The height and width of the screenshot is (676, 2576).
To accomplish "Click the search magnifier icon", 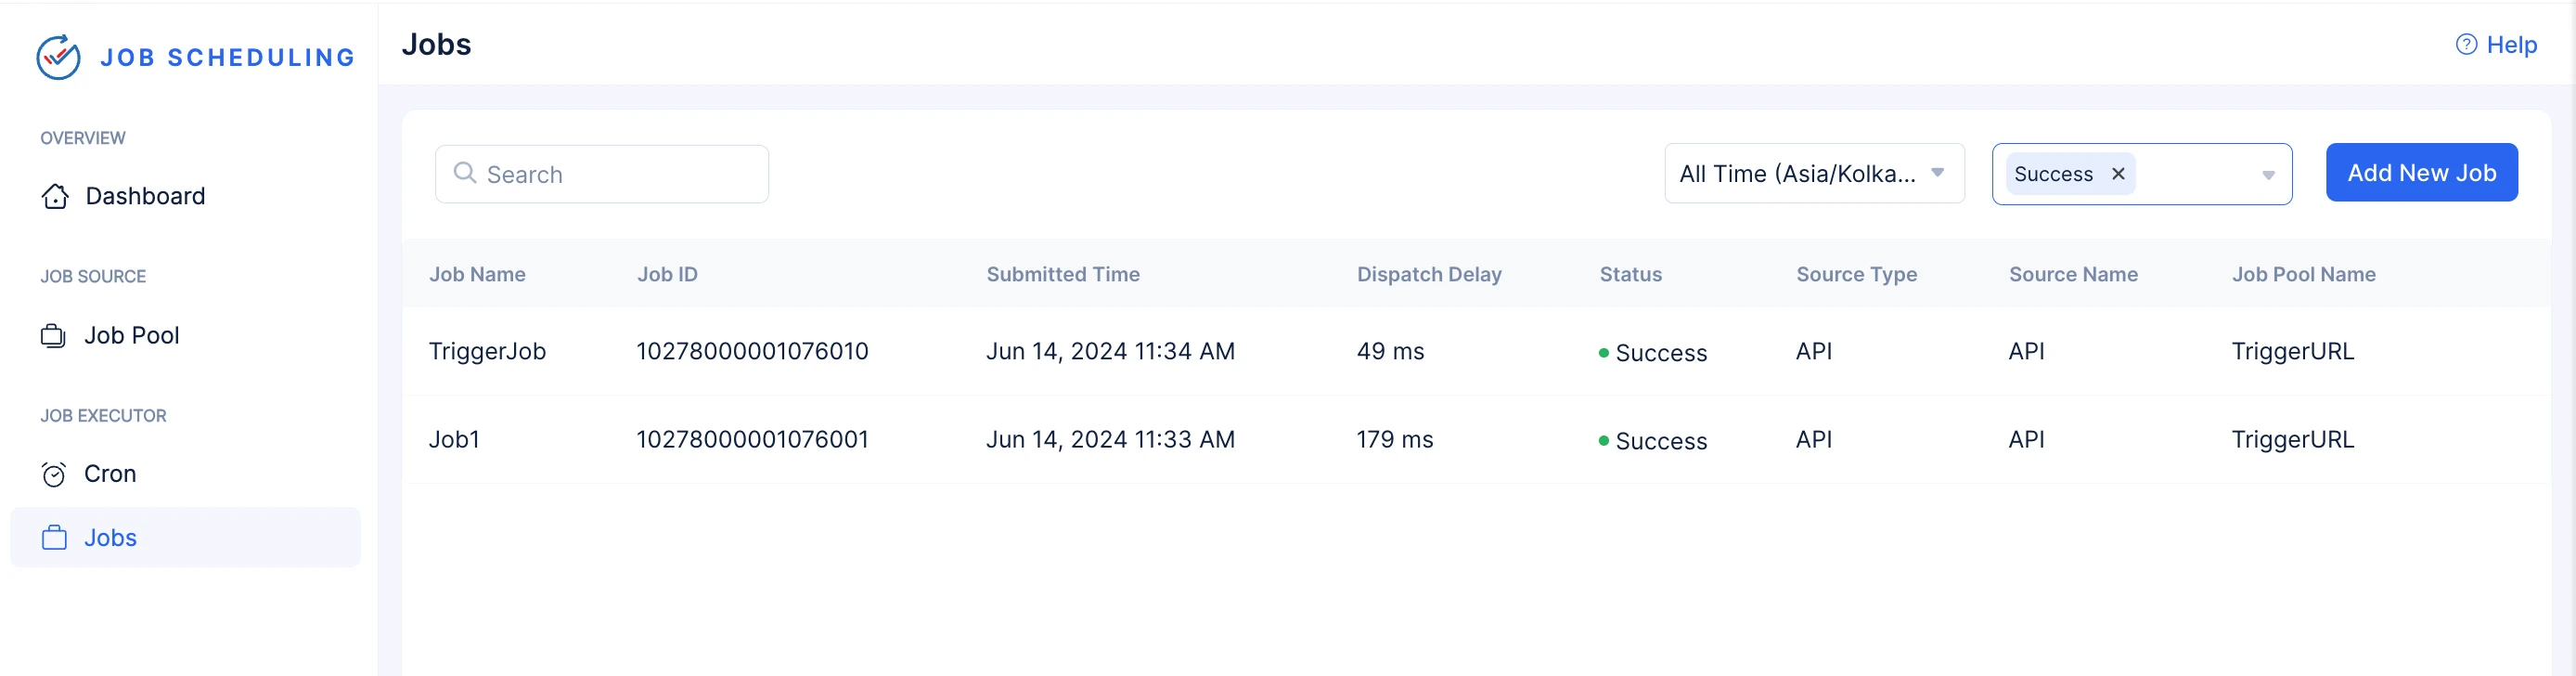I will pos(465,173).
